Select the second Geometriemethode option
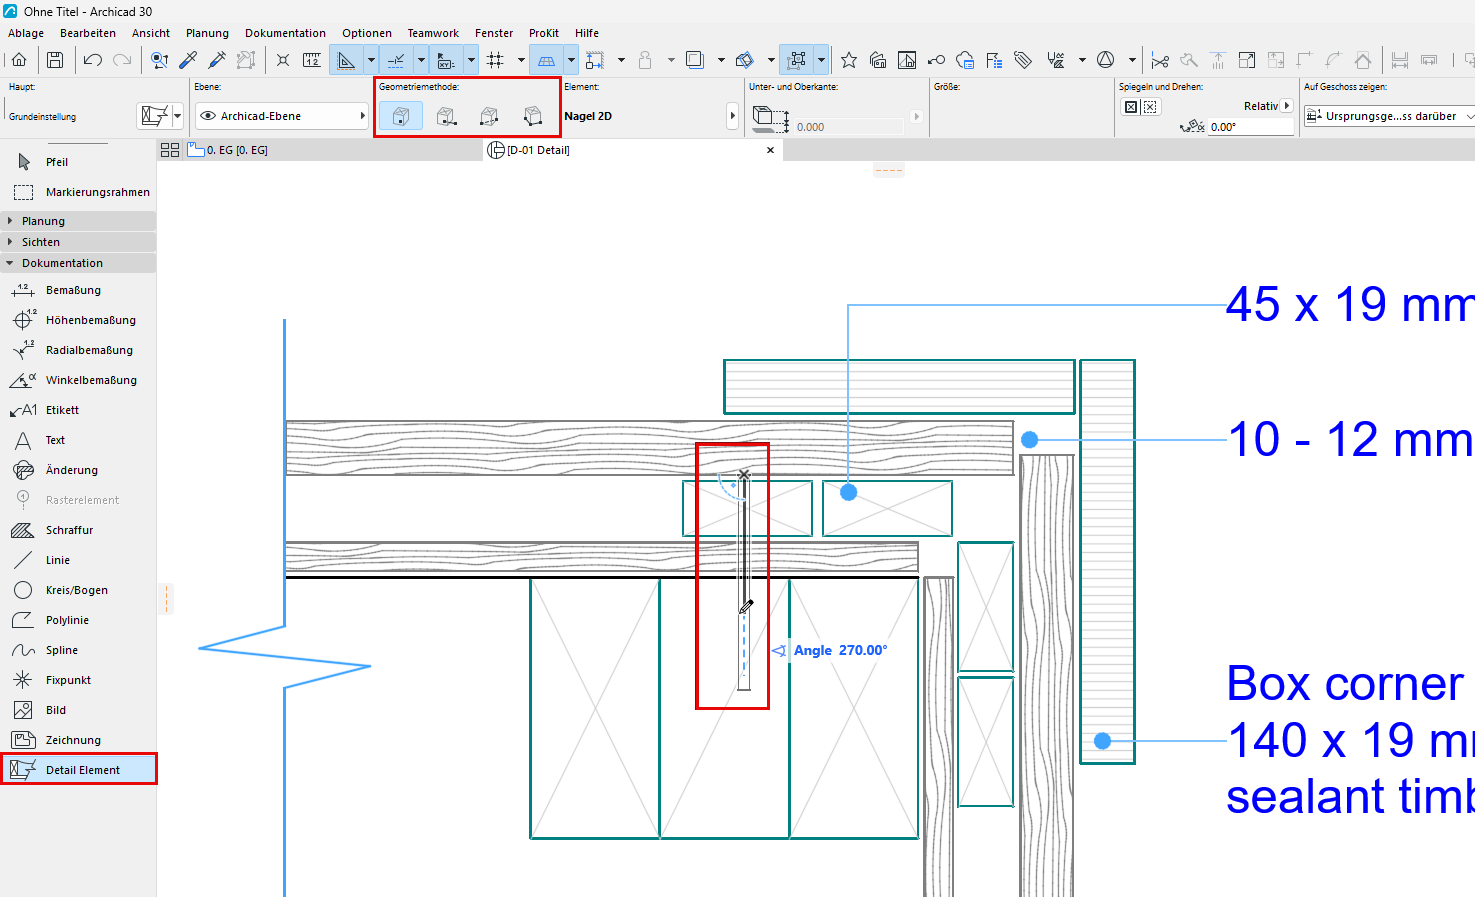This screenshot has width=1475, height=897. point(446,117)
